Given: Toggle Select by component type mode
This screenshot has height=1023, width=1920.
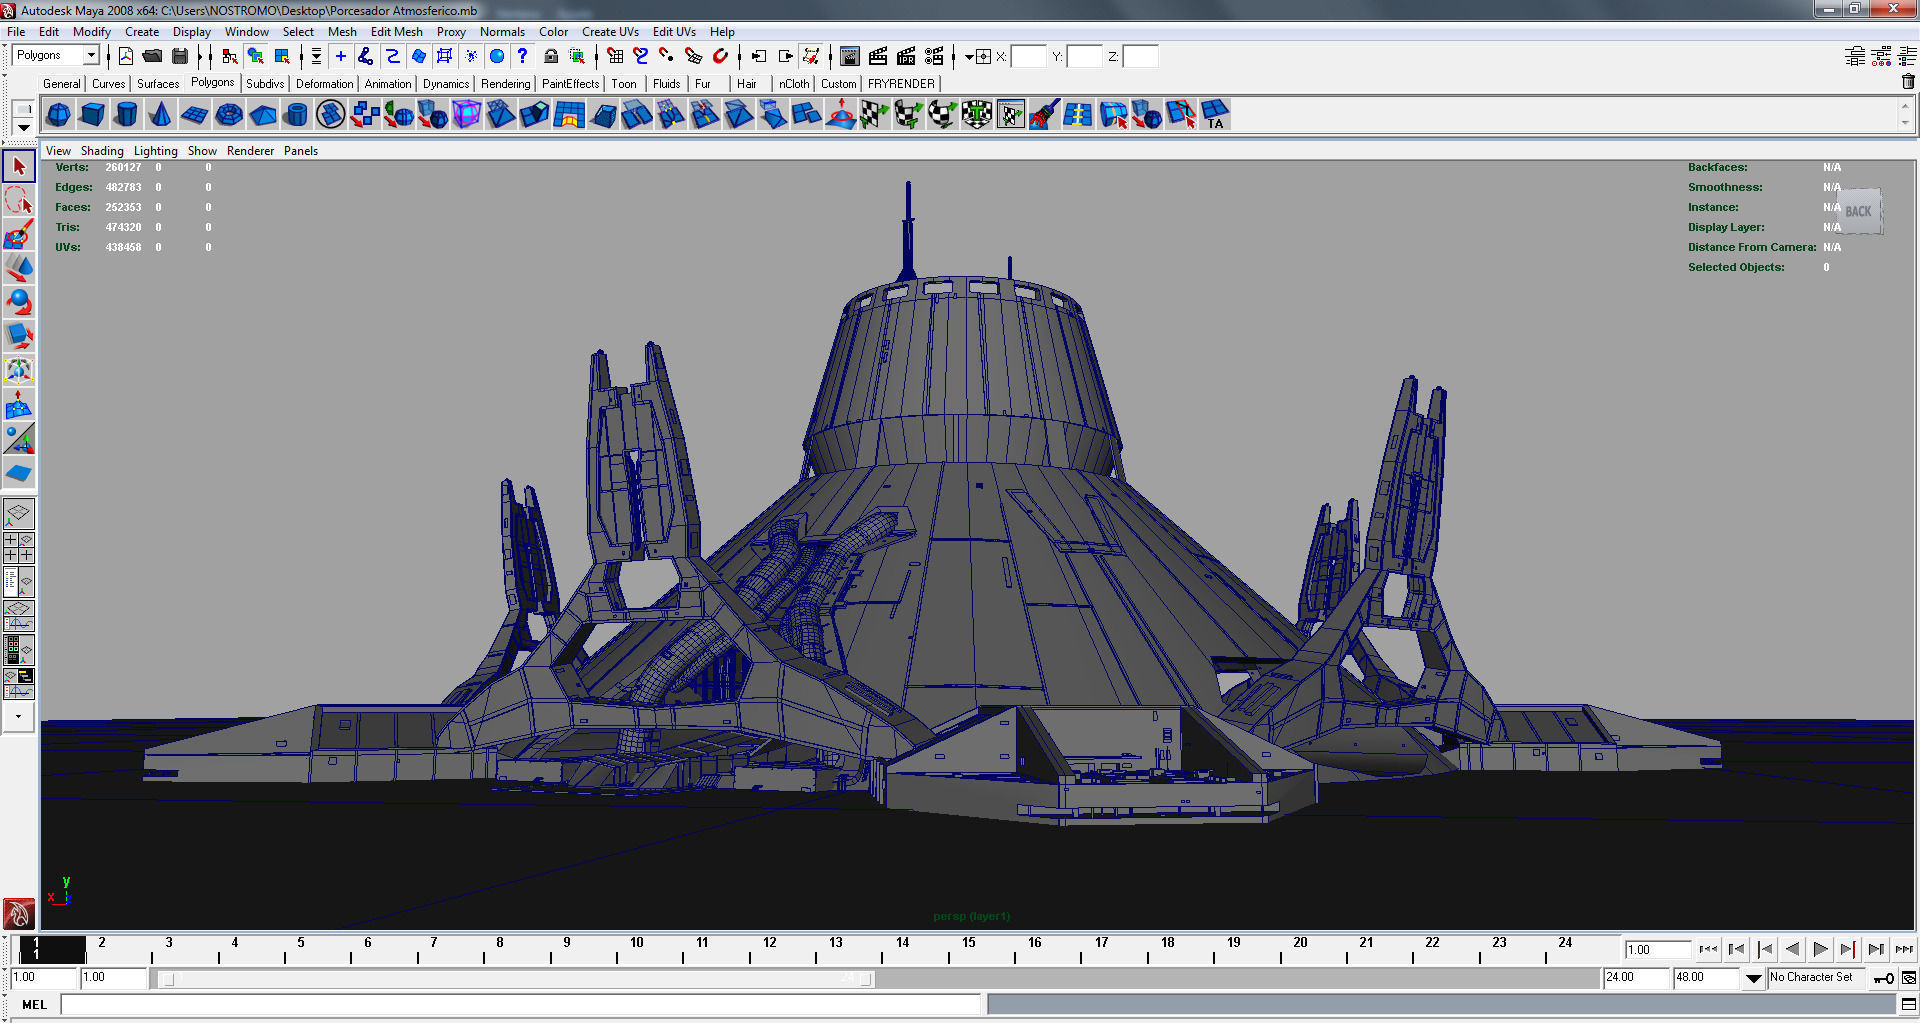Looking at the screenshot, I should tap(283, 56).
